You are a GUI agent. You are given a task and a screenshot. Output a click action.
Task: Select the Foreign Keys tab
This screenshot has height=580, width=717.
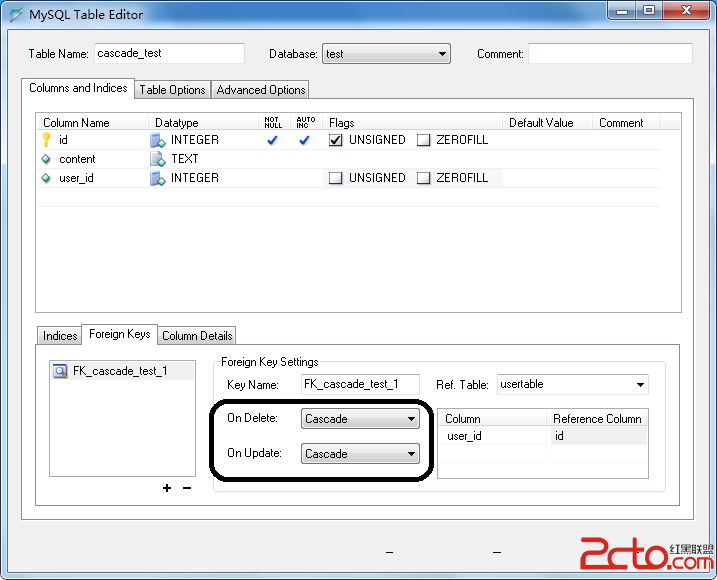pos(120,334)
